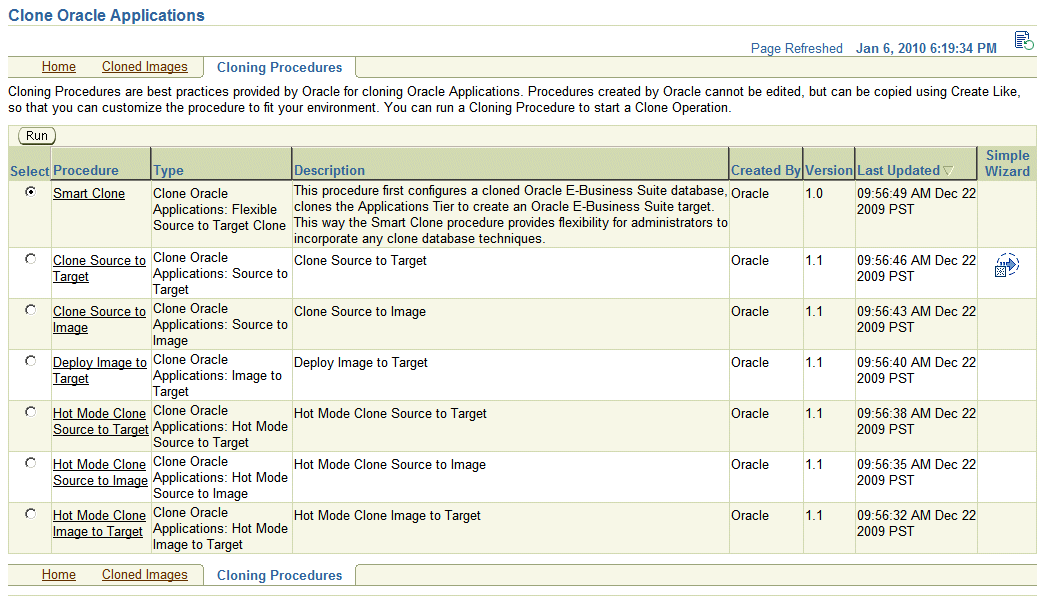Open the Clone Source to Image link
Viewport: 1045px width, 607px height.
coord(99,319)
